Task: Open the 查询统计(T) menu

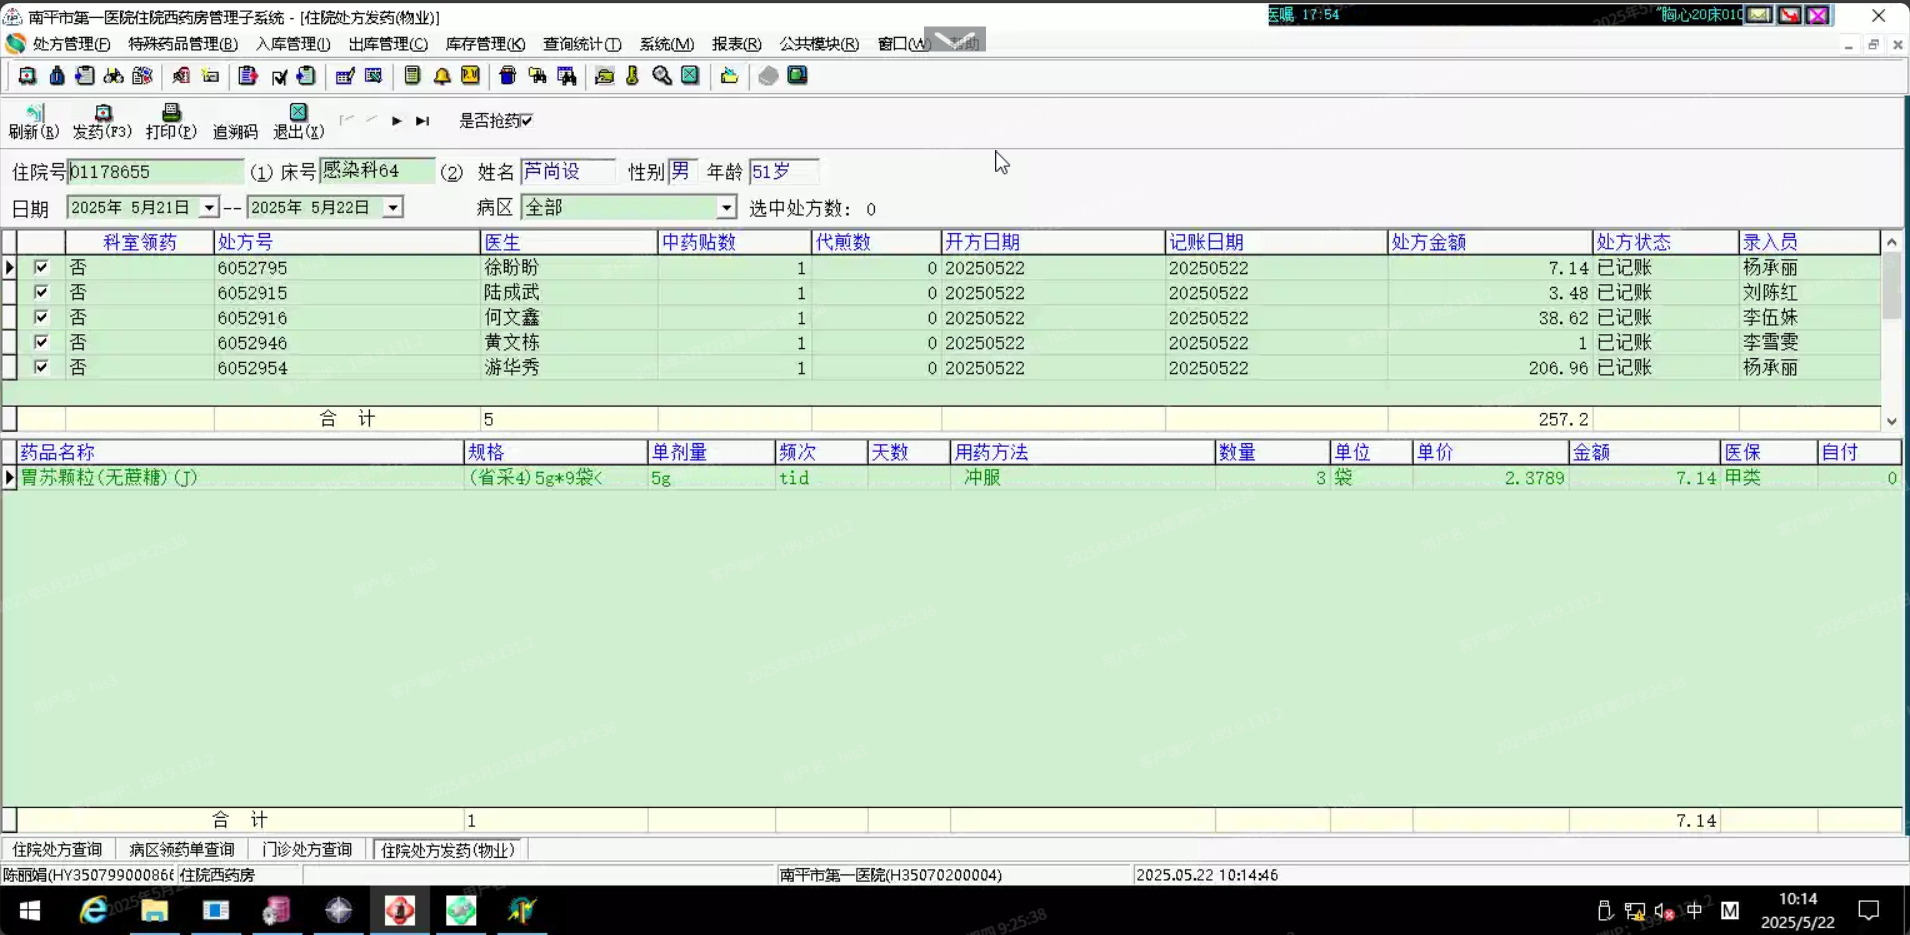Action: (582, 44)
